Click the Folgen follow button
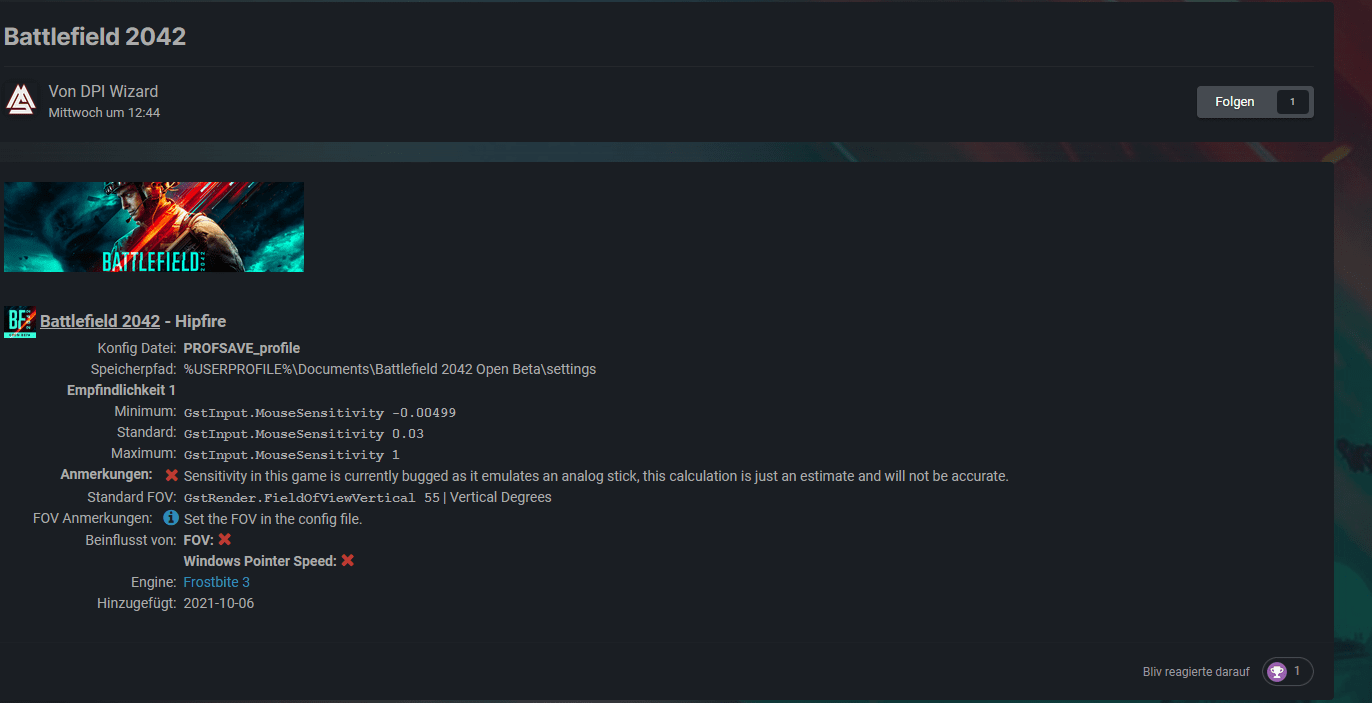Viewport: 1372px width, 703px height. point(1235,102)
